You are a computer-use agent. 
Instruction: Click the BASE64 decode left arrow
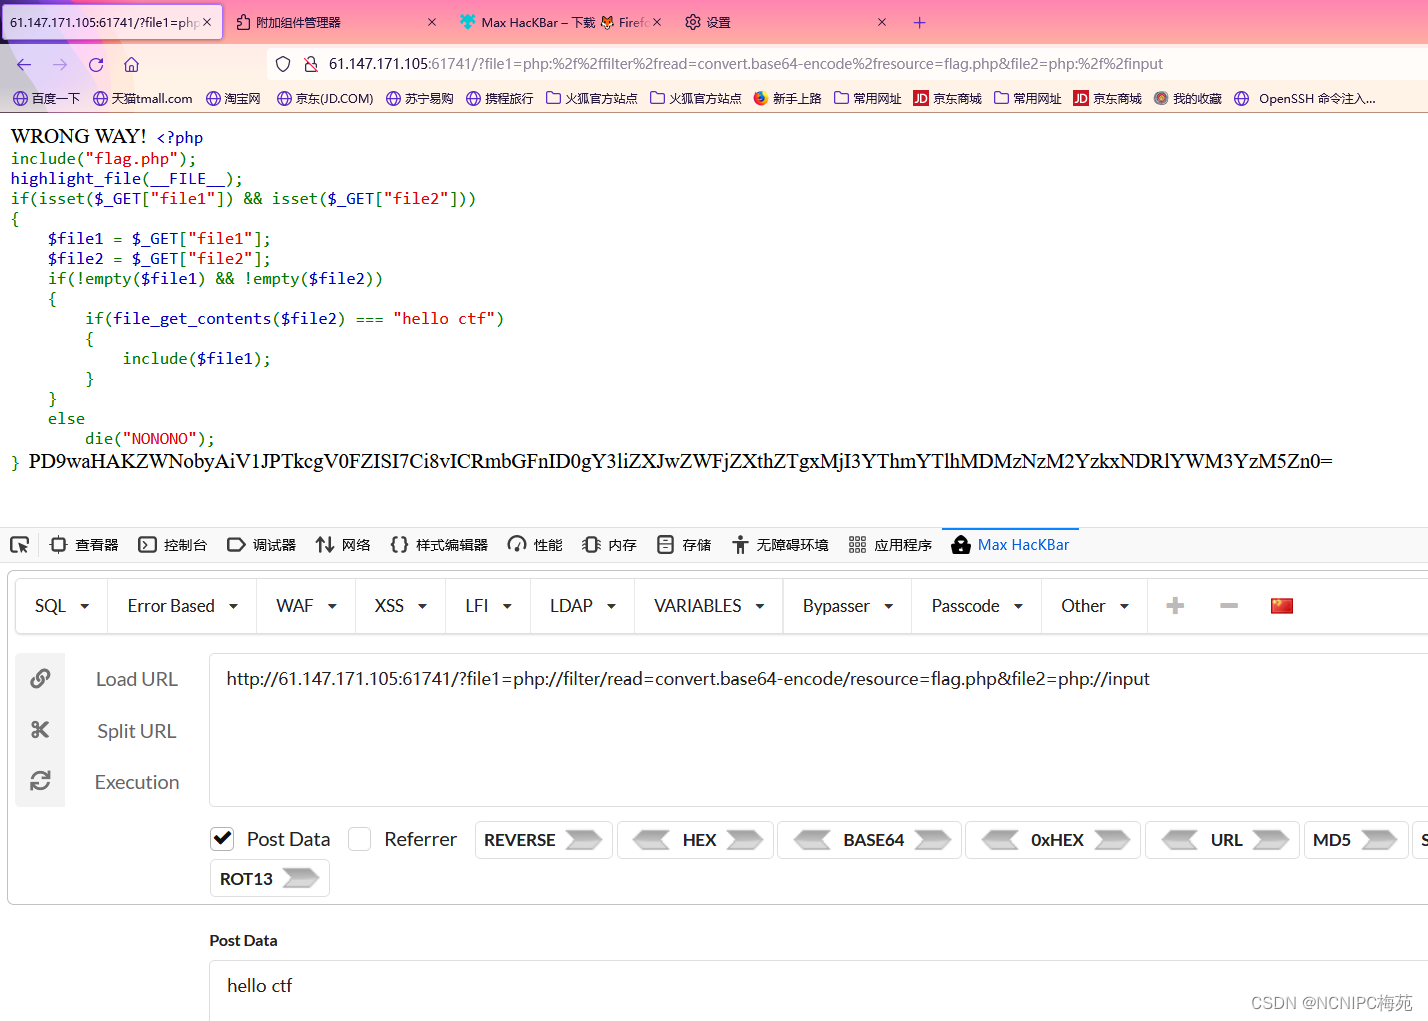click(x=812, y=840)
